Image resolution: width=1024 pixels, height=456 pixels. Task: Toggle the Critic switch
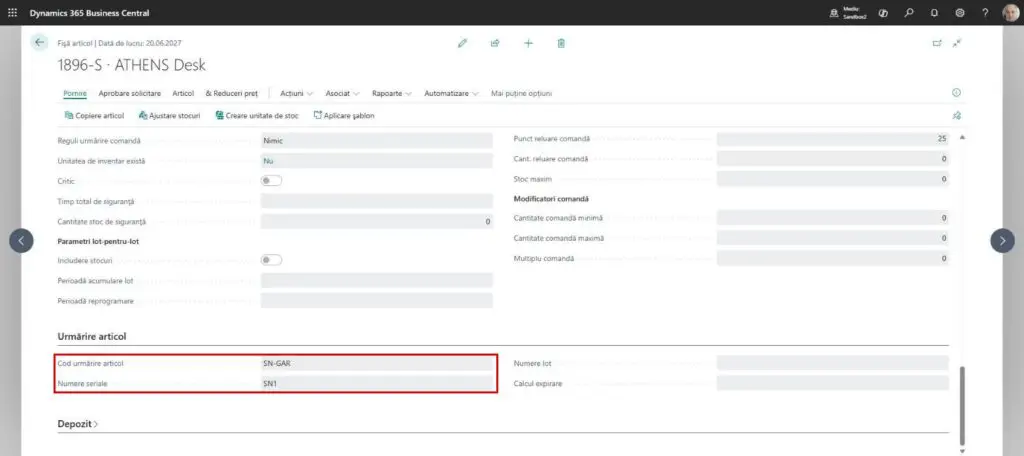[272, 180]
